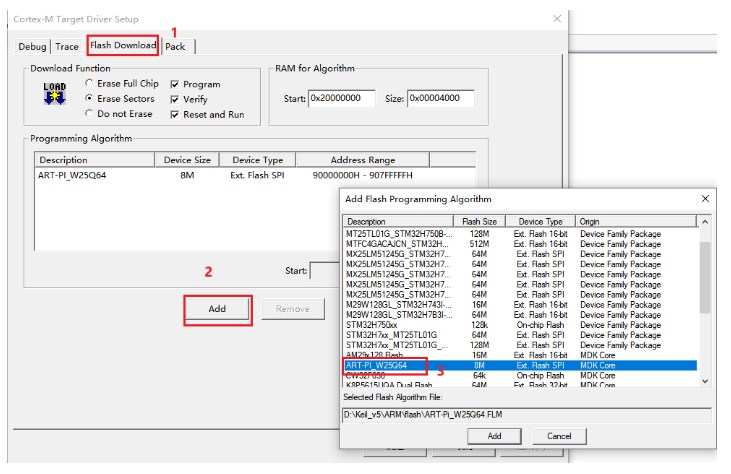The height and width of the screenshot is (474, 731).
Task: Click the down arrow of the list scrollbar
Action: point(705,381)
